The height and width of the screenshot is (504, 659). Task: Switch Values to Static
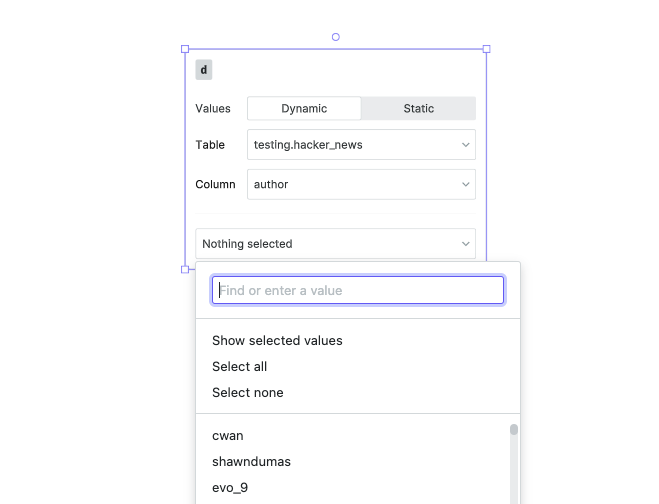419,108
